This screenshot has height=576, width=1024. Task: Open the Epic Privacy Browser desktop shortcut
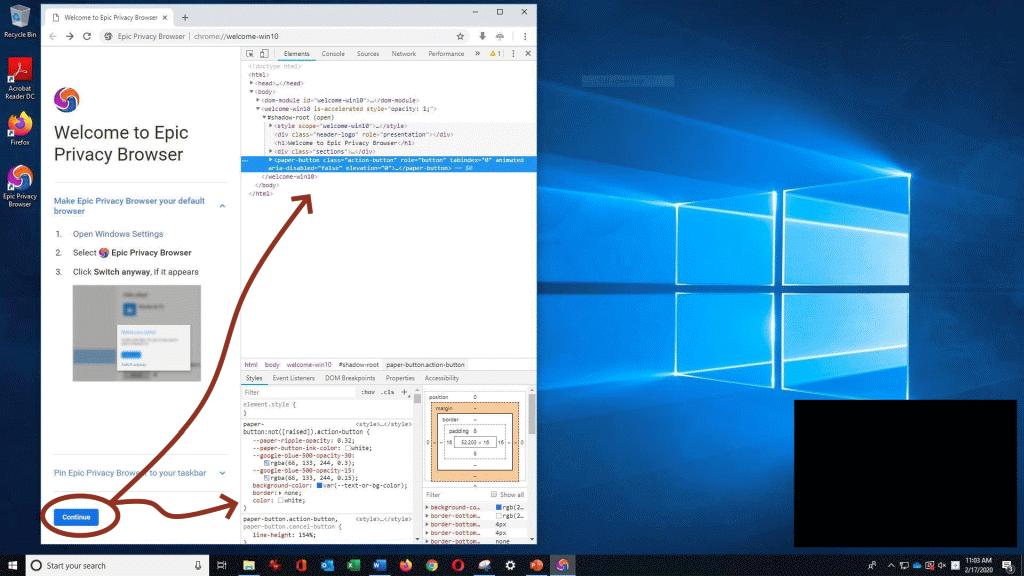[x=20, y=186]
